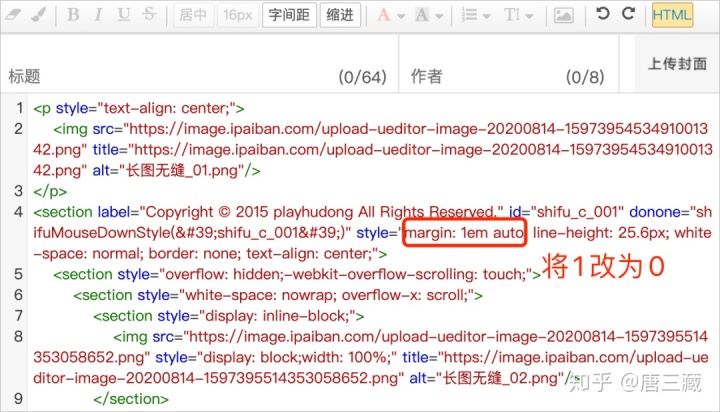Screen dimensions: 720x412
Task: Expand the TI text style arrow
Action: click(529, 17)
